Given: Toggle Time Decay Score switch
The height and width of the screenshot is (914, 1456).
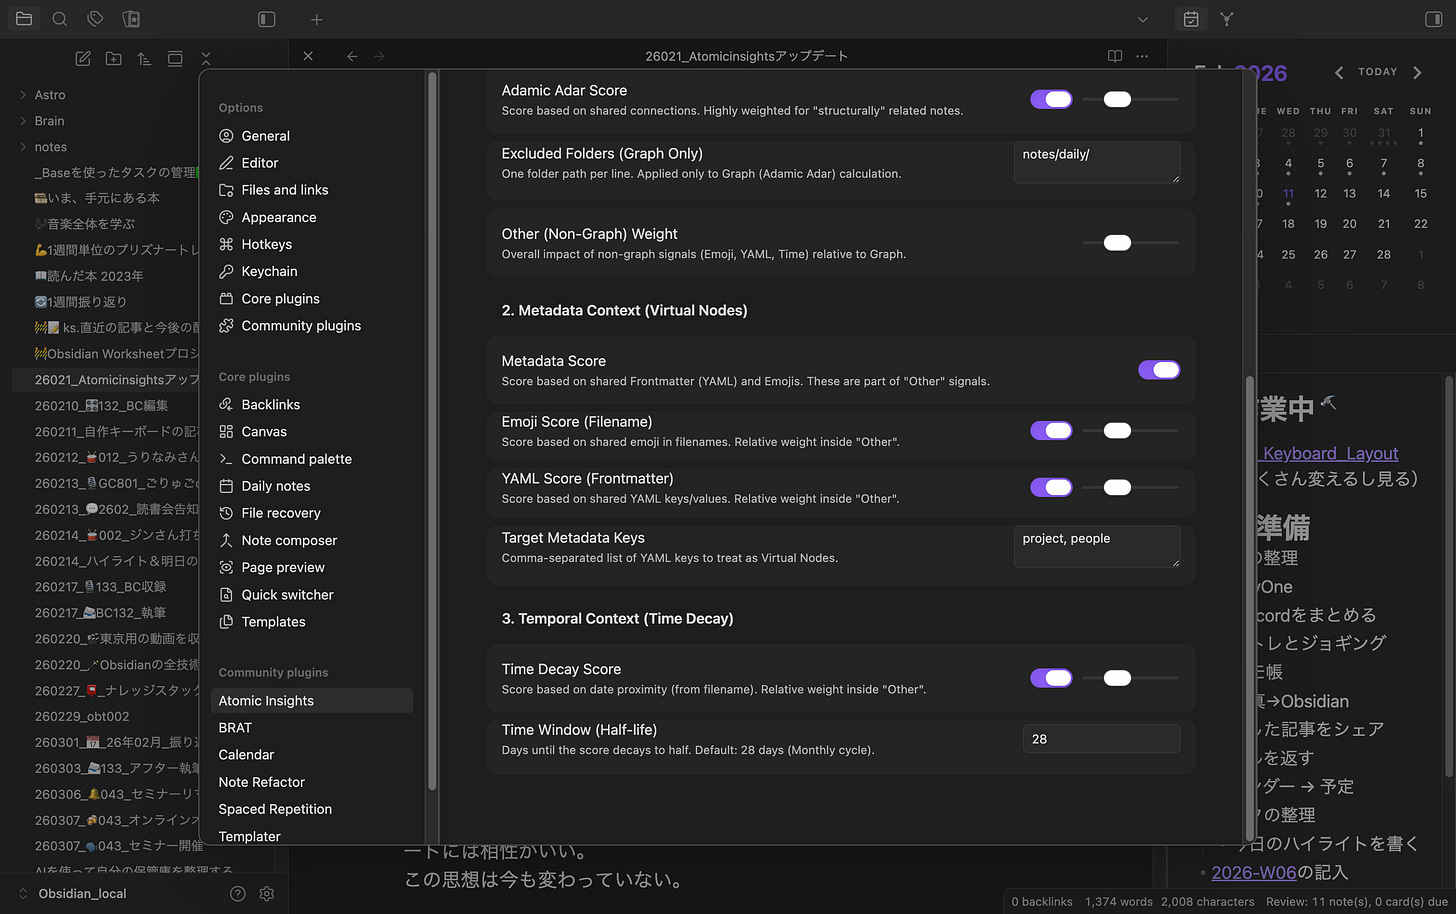Looking at the screenshot, I should point(1051,678).
